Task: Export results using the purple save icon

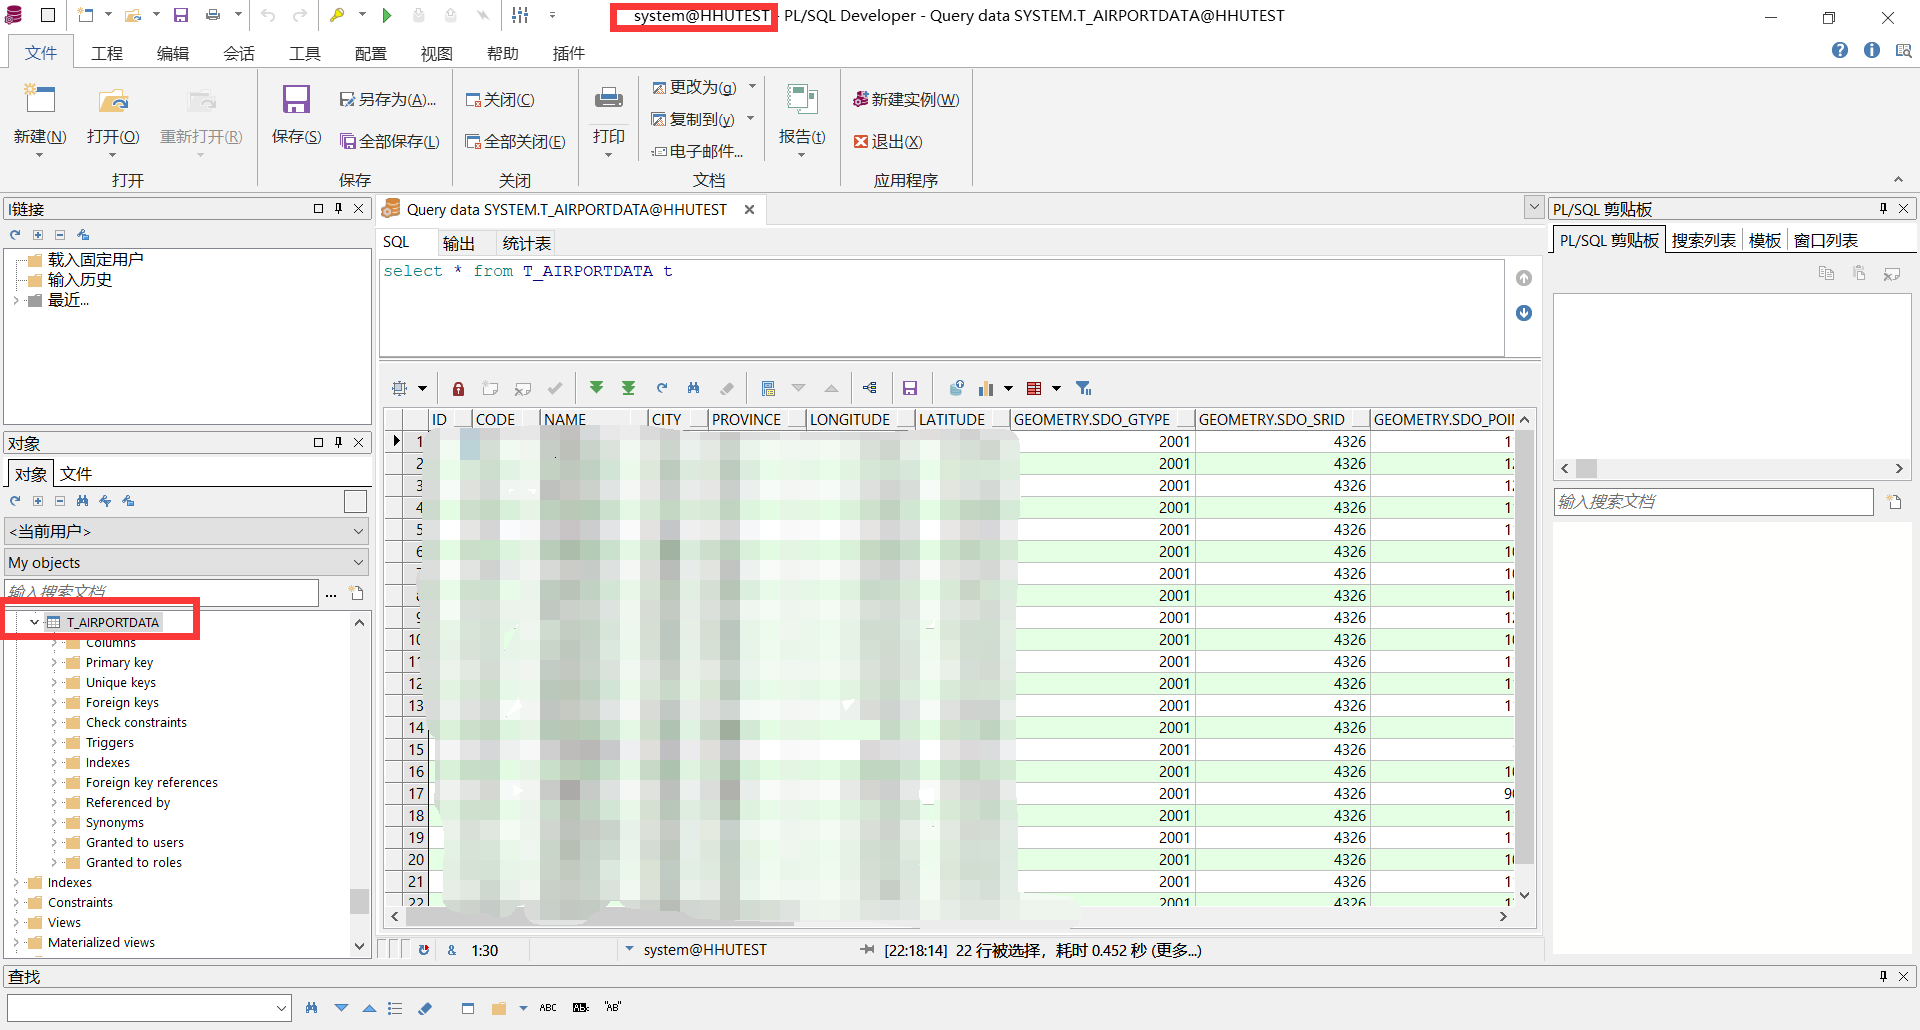Action: [910, 388]
